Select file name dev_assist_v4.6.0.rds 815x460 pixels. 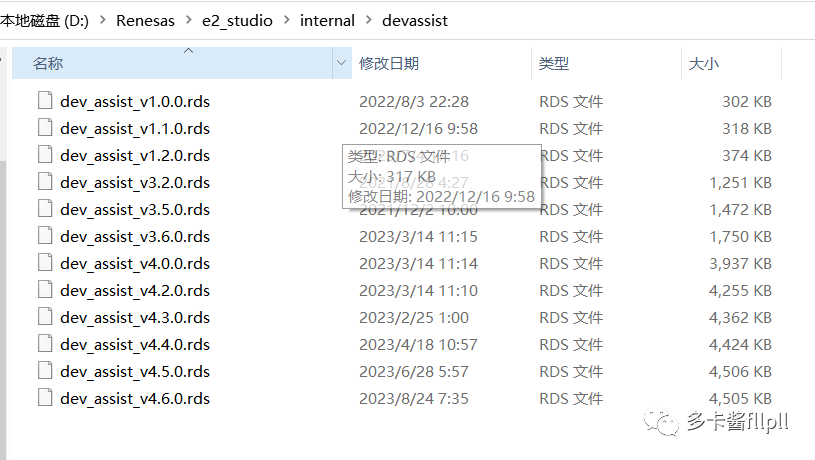(x=135, y=399)
